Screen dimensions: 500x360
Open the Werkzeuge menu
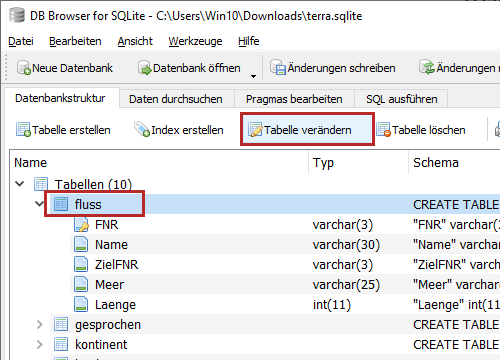(195, 41)
